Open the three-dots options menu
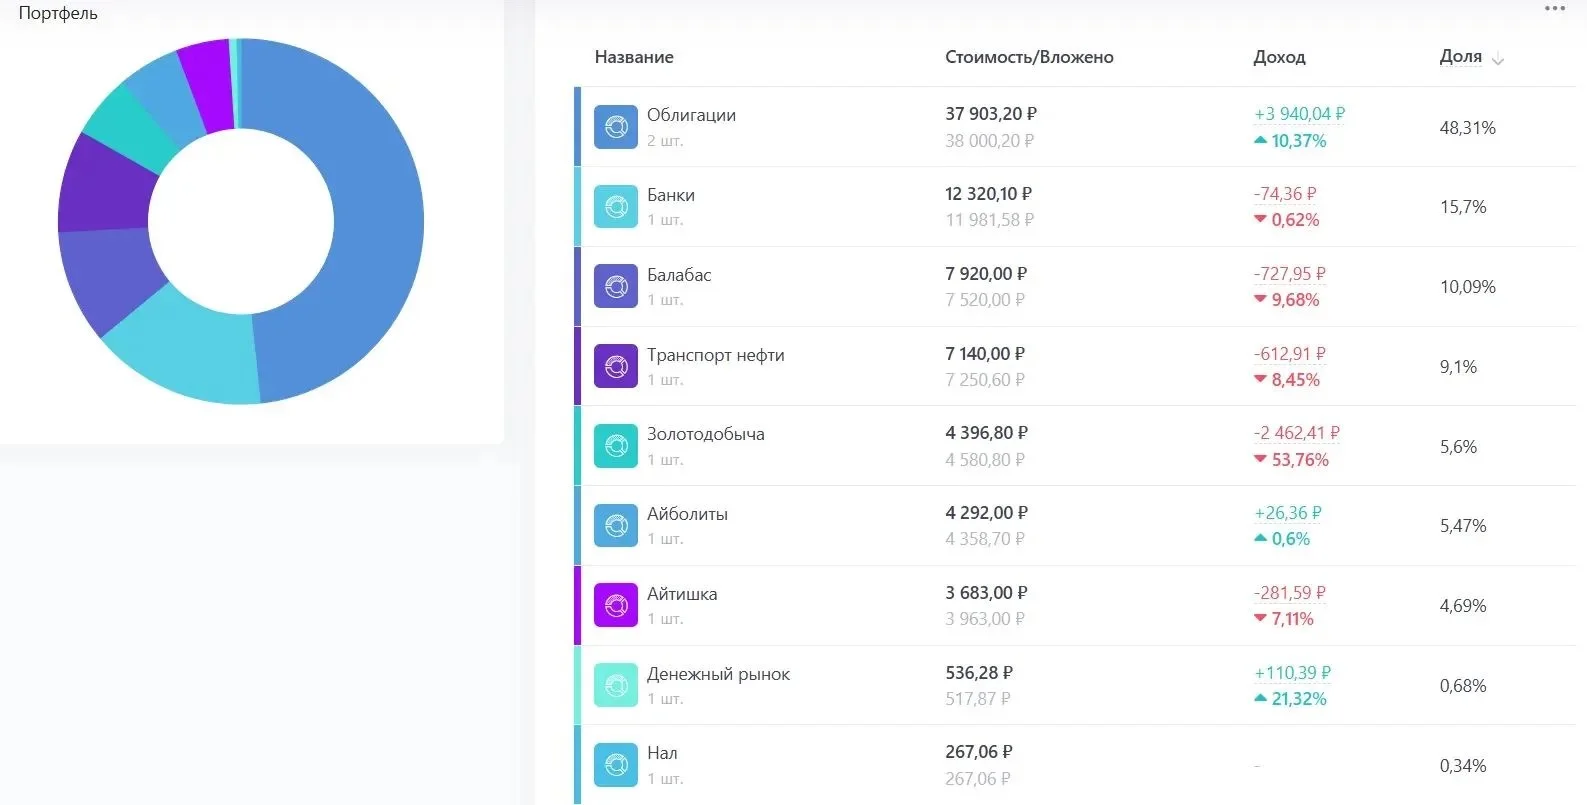The image size is (1587, 805). 1555,9
